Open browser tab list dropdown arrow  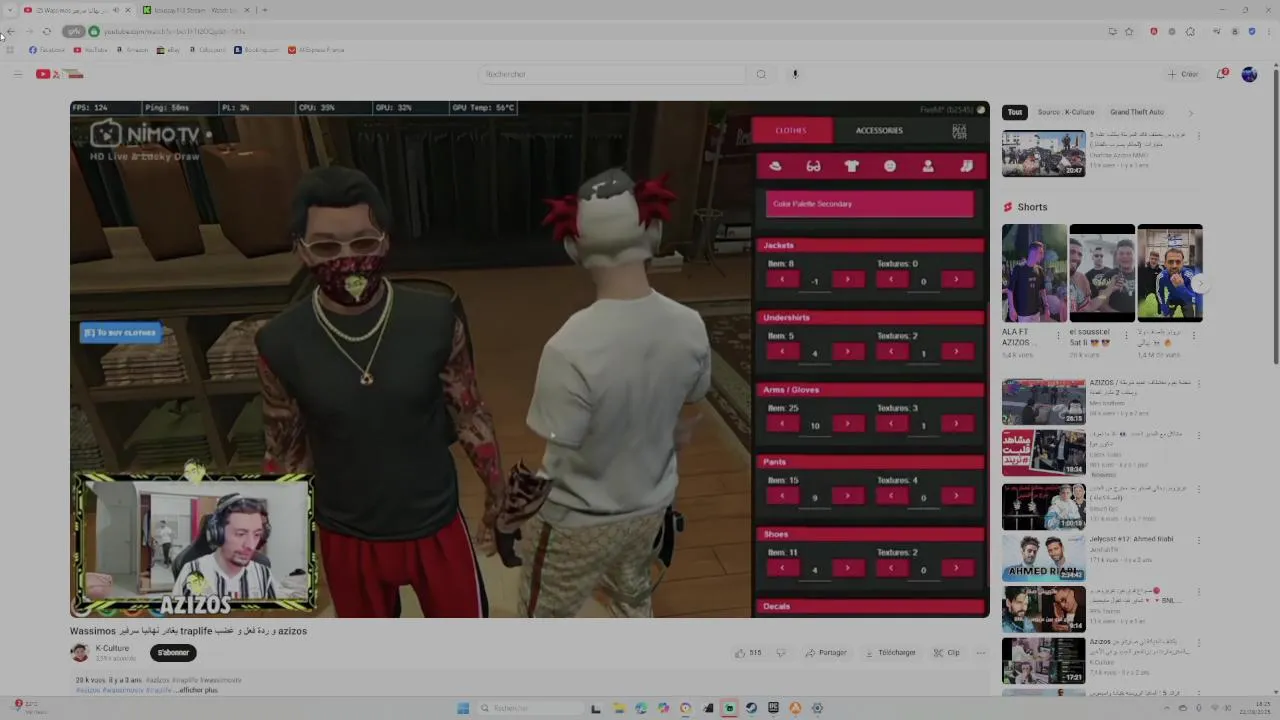click(11, 10)
